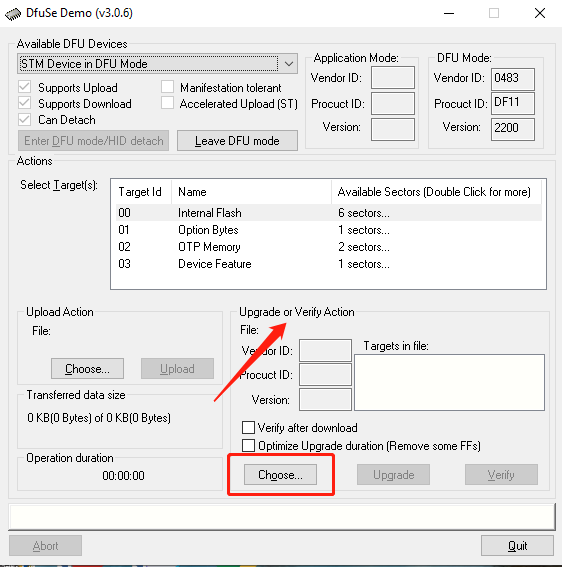Enable Manifestation tolerant checkbox
This screenshot has width=562, height=567.
coord(167,87)
